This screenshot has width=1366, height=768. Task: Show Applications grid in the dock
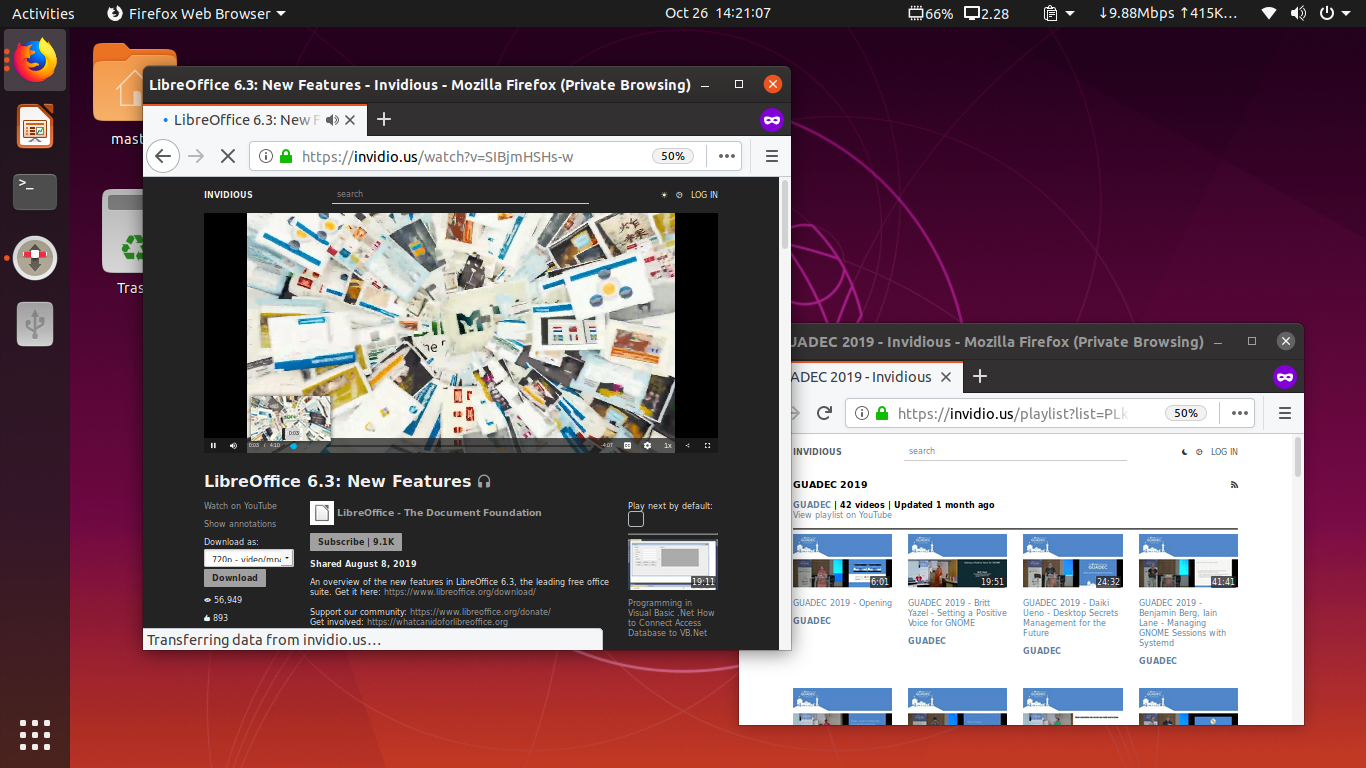point(35,734)
